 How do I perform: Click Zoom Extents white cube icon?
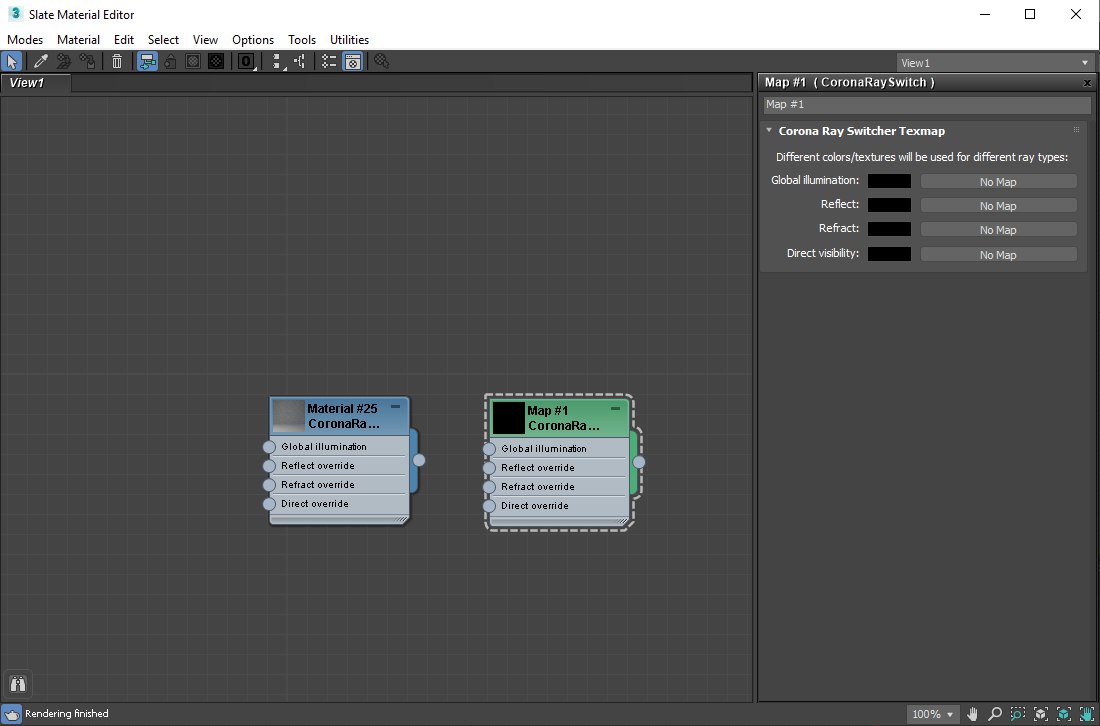[1041, 714]
